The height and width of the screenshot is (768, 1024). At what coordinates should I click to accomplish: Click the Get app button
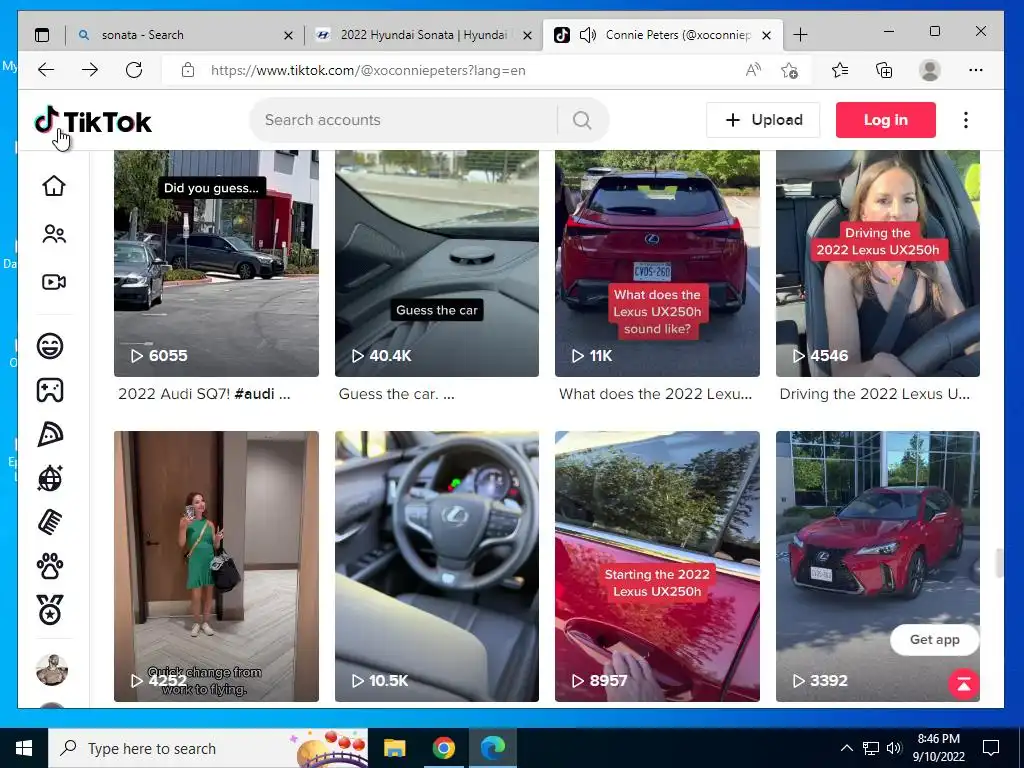[x=935, y=639]
